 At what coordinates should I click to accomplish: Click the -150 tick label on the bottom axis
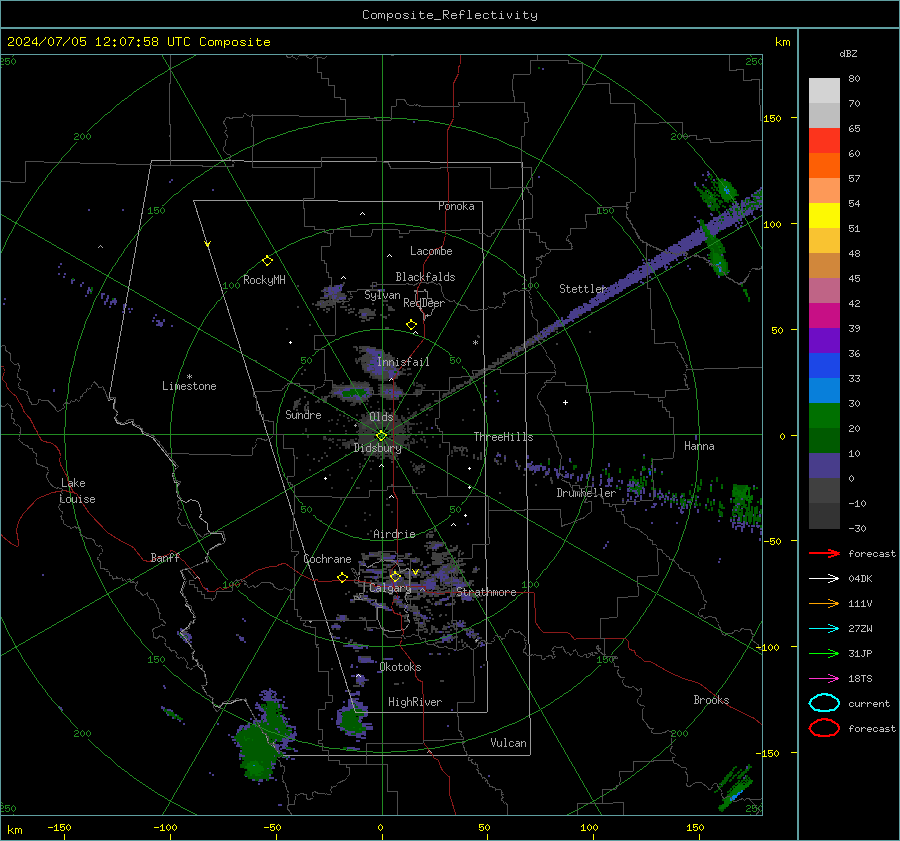click(59, 827)
